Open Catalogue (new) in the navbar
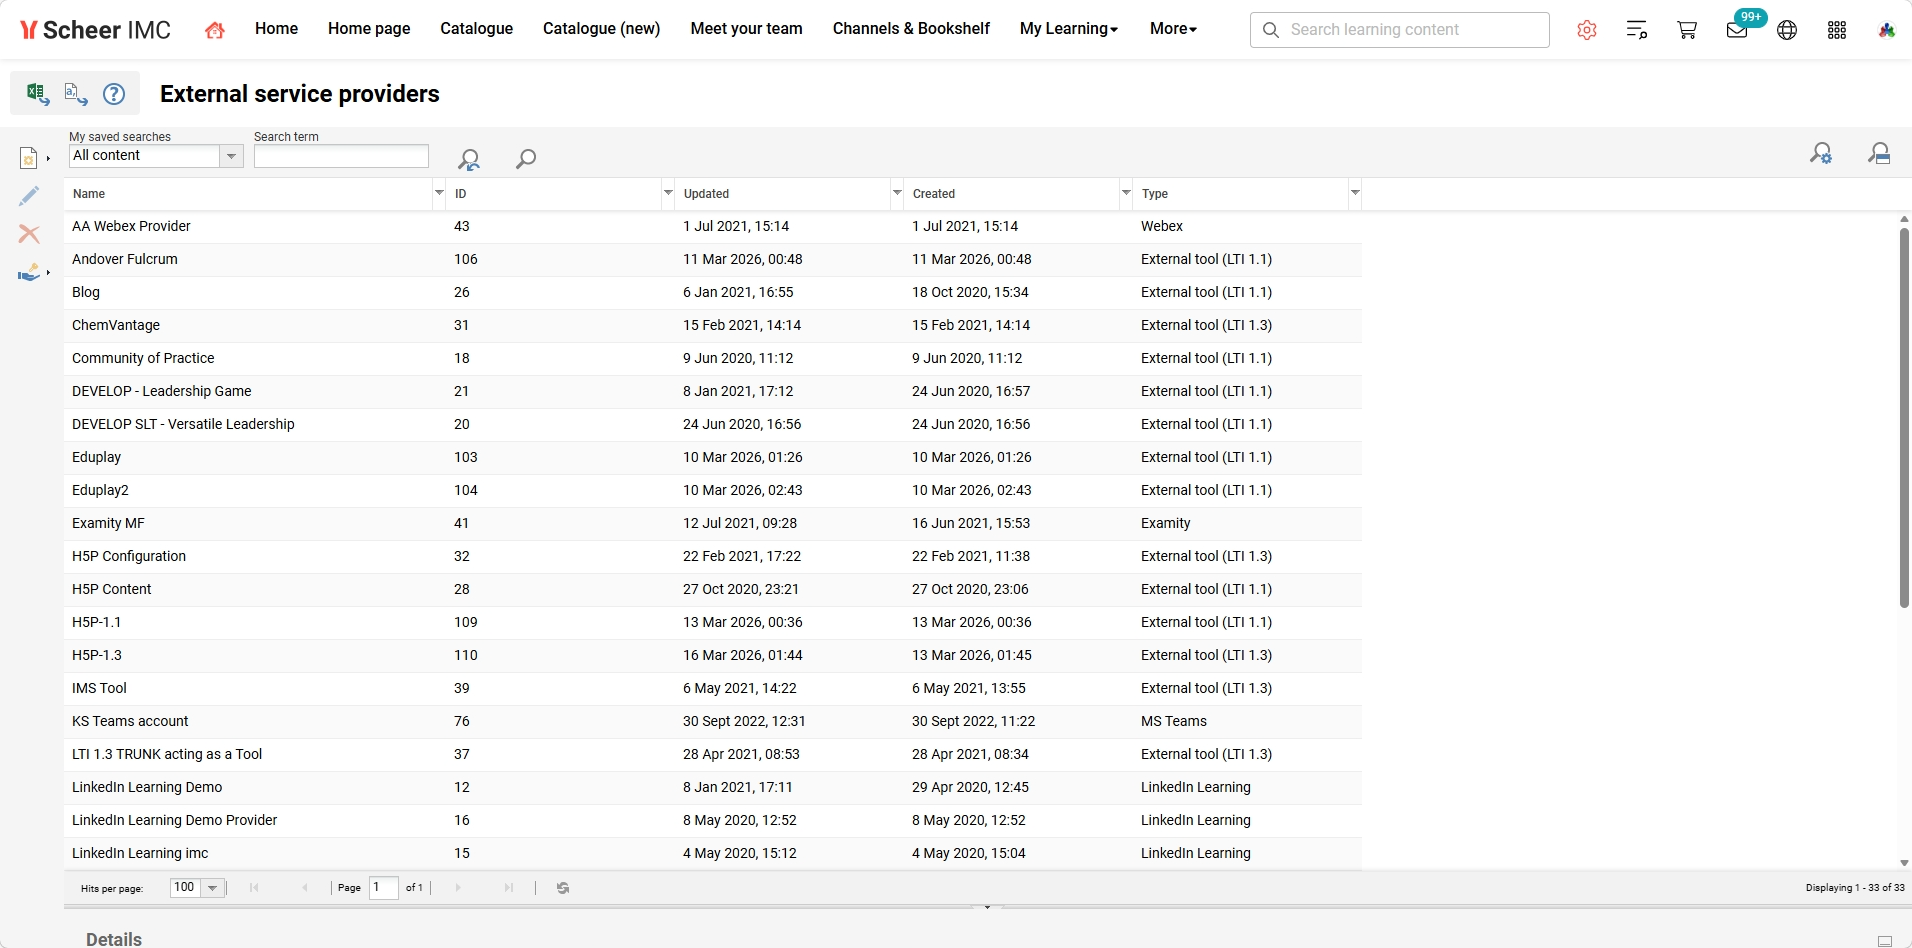 point(601,29)
